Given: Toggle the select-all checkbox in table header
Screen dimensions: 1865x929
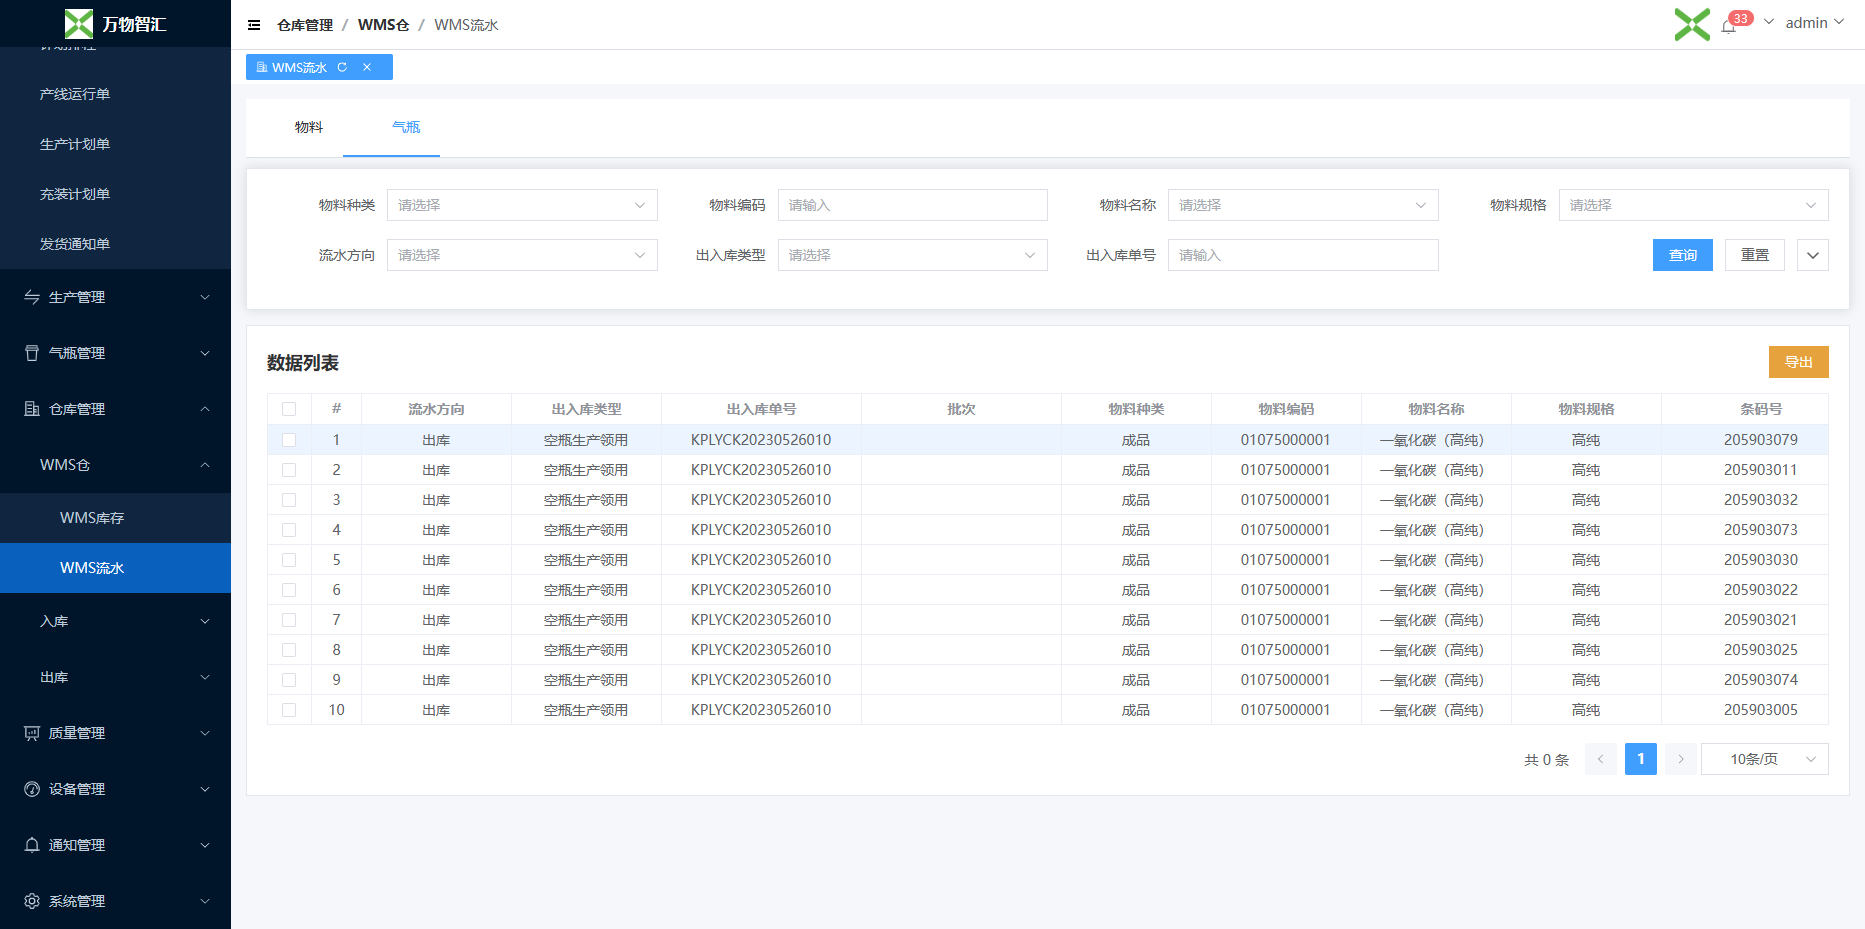Looking at the screenshot, I should (289, 409).
